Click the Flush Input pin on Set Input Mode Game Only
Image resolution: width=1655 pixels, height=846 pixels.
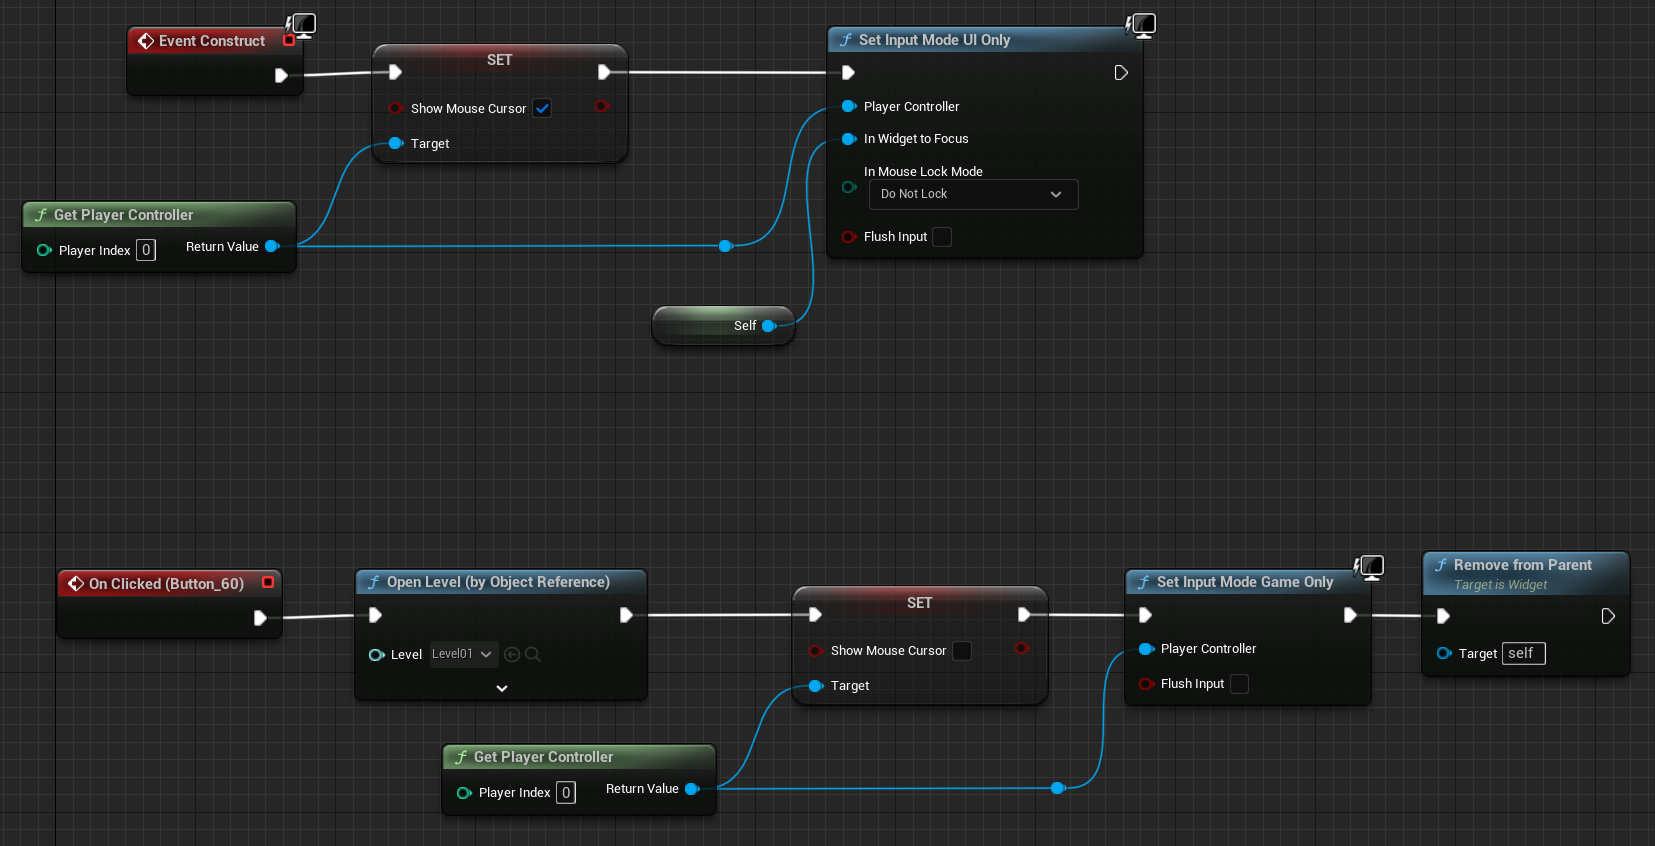pos(1146,684)
